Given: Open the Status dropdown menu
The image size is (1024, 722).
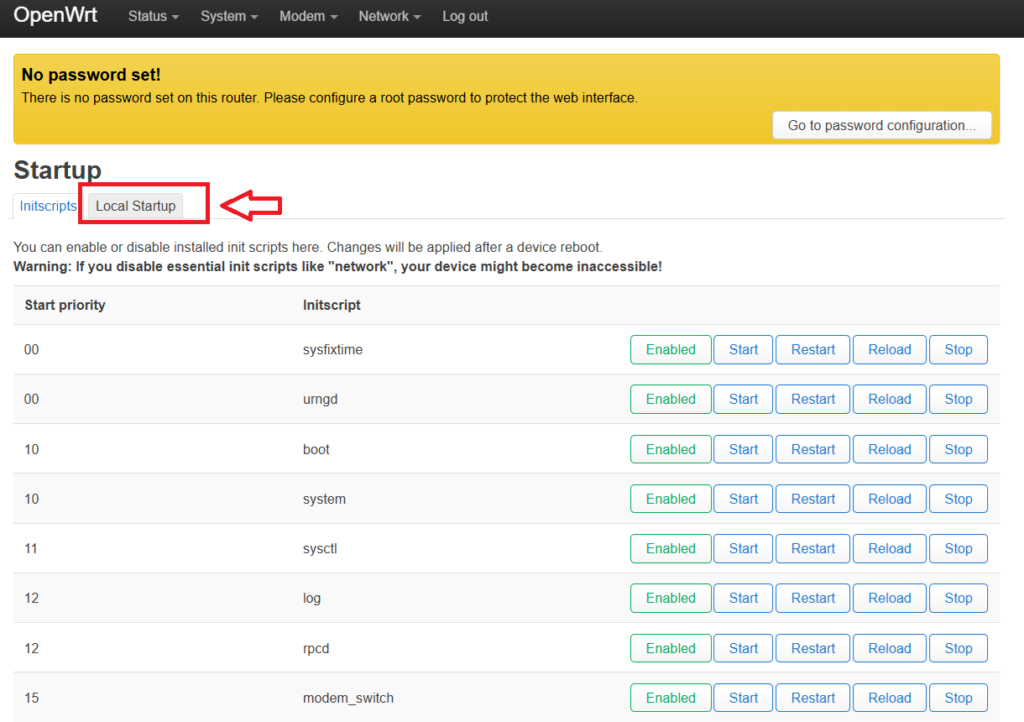Looking at the screenshot, I should (x=153, y=16).
